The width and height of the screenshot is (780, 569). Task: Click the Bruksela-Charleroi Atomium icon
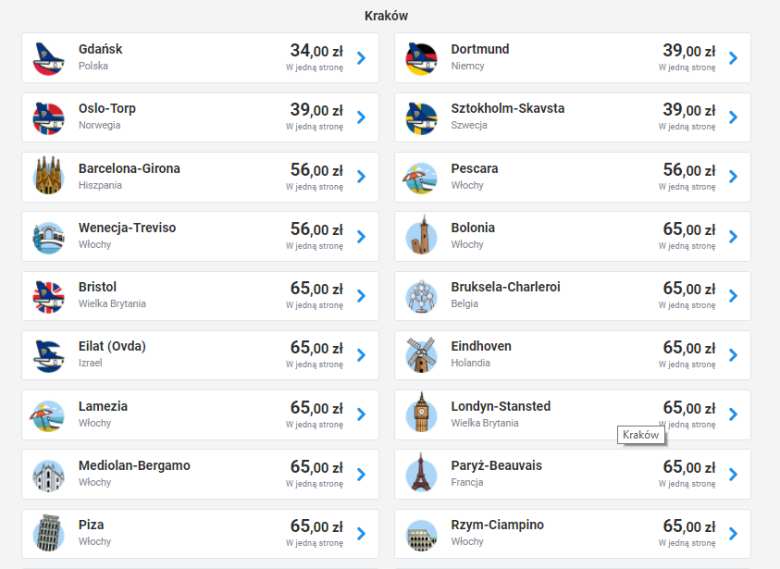(421, 296)
